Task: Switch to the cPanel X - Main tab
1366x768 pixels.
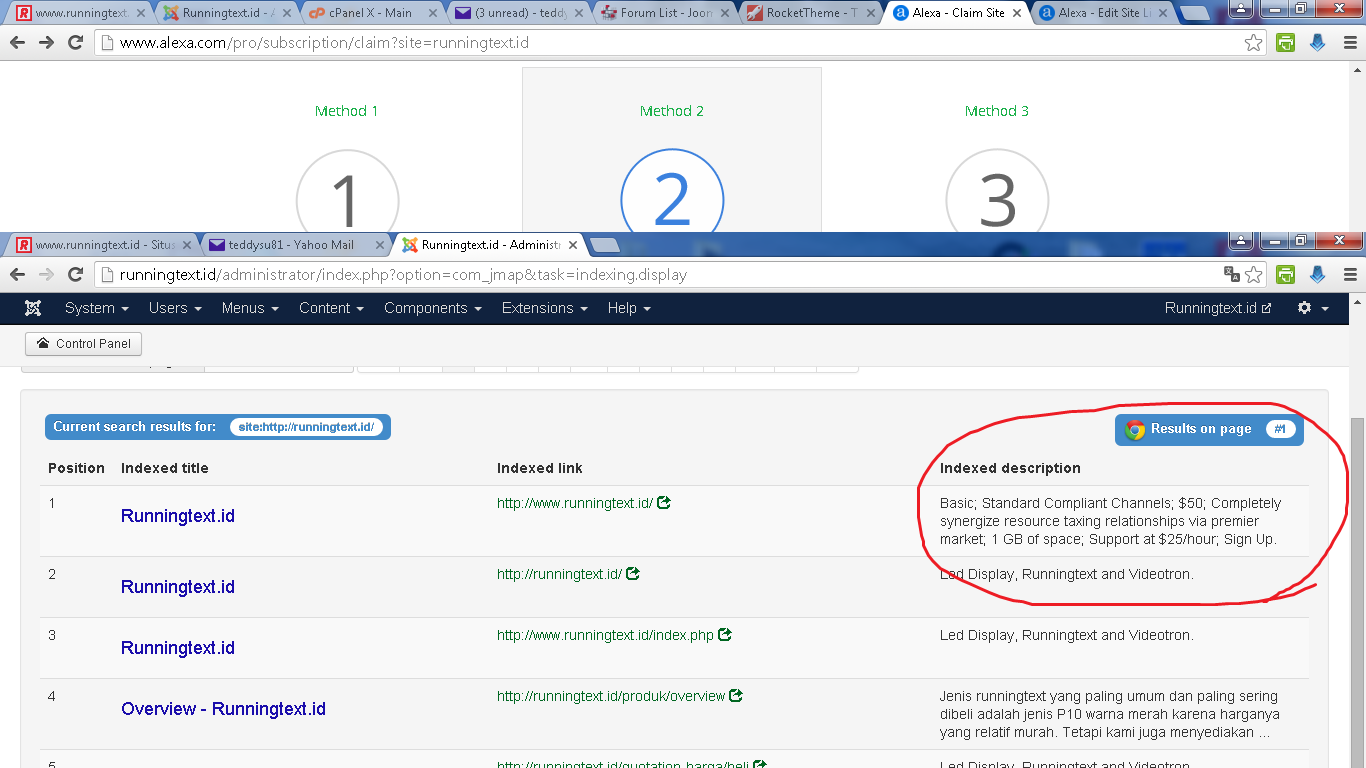Action: tap(371, 13)
